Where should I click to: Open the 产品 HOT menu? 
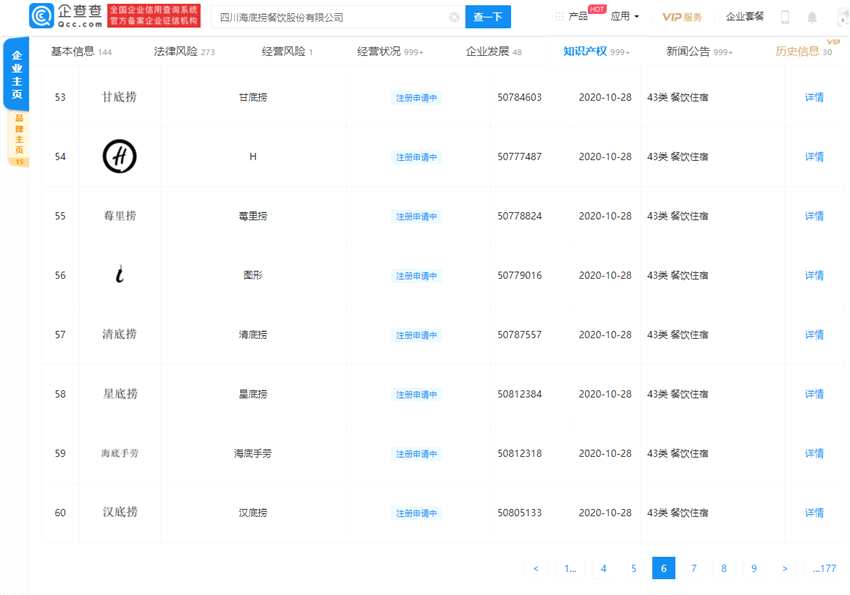[579, 17]
